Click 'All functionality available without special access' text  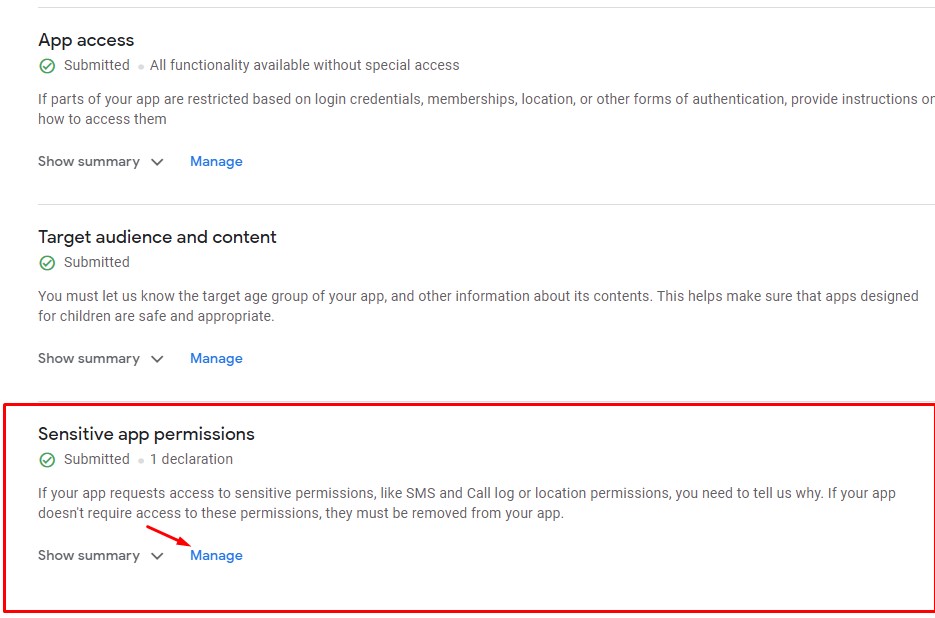pos(304,65)
